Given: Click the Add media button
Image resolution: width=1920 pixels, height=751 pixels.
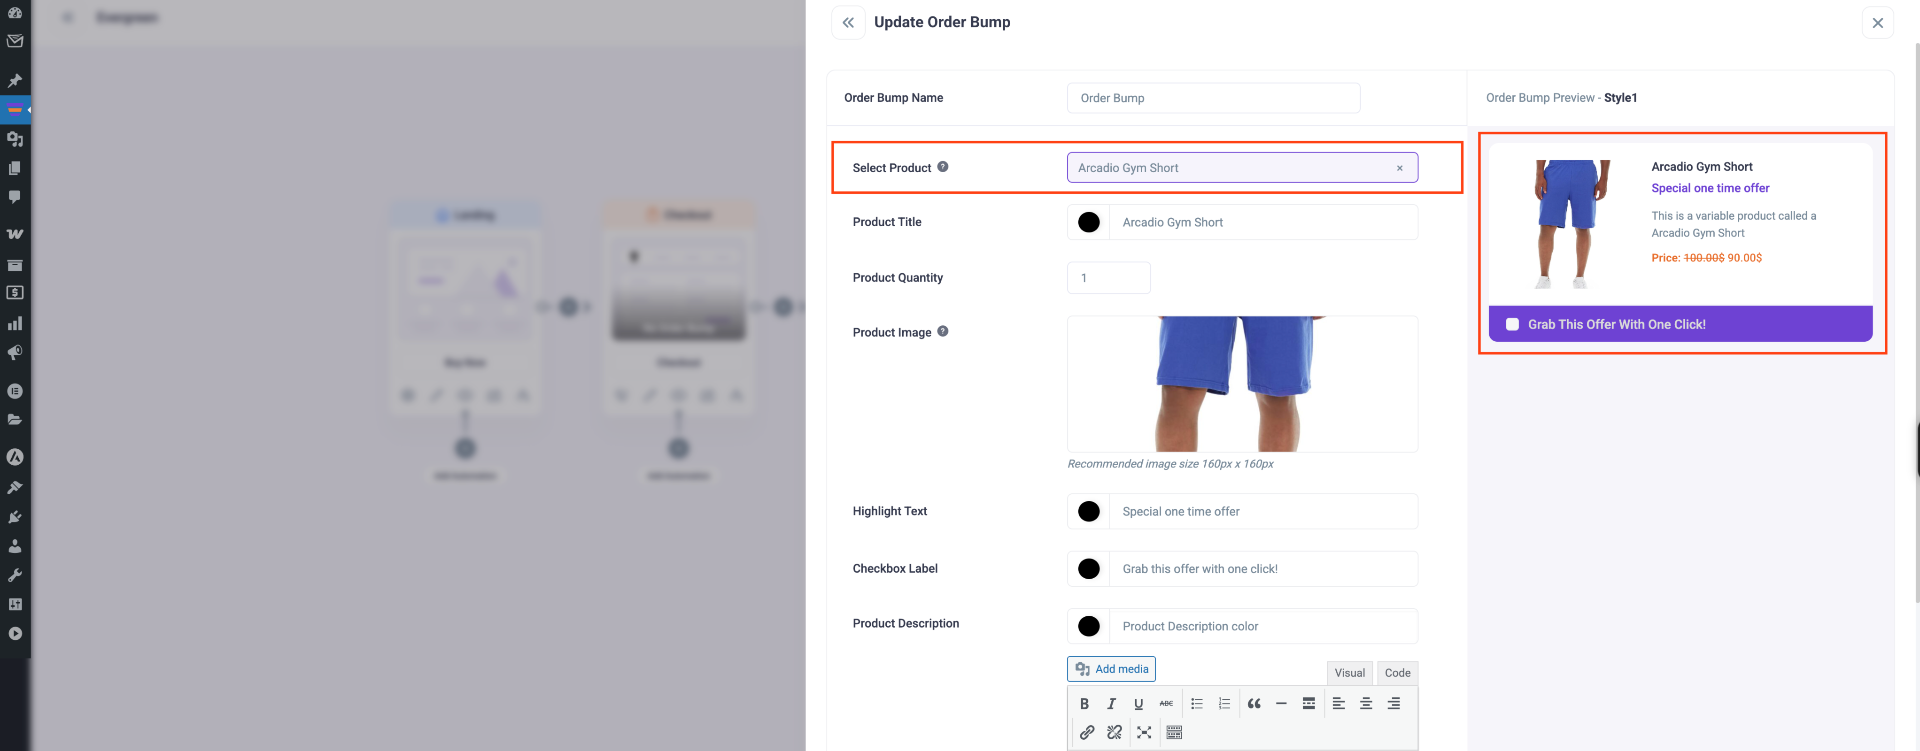Looking at the screenshot, I should tap(1111, 669).
